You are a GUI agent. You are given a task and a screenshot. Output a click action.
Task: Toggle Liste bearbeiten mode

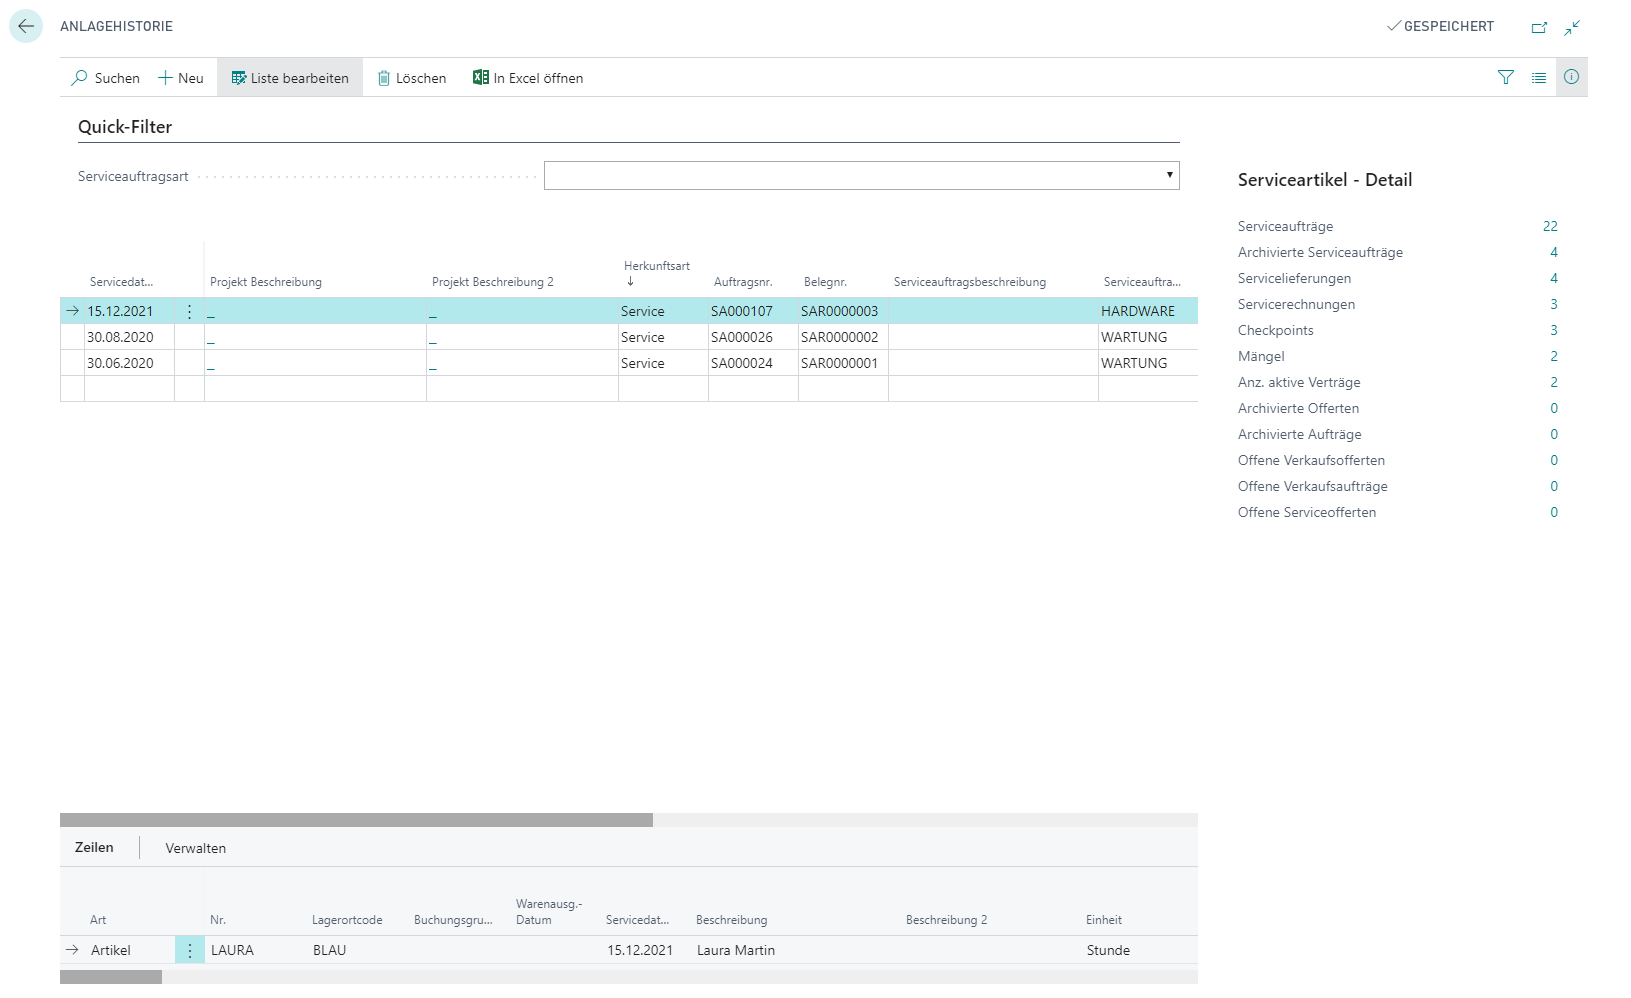tap(290, 78)
